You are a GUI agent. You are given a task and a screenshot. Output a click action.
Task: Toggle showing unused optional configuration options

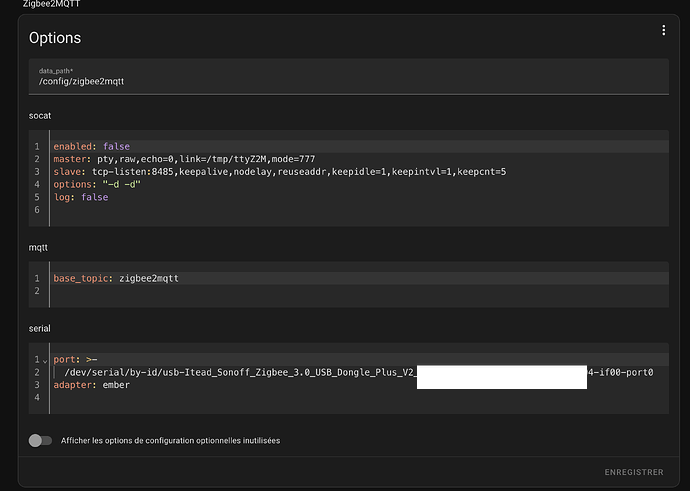click(x=40, y=440)
